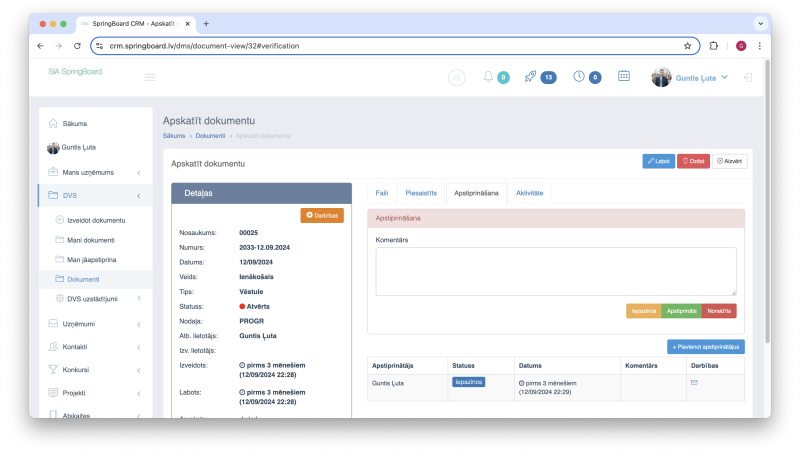Click the site info icon in address bar
800x450 pixels.
pos(99,46)
